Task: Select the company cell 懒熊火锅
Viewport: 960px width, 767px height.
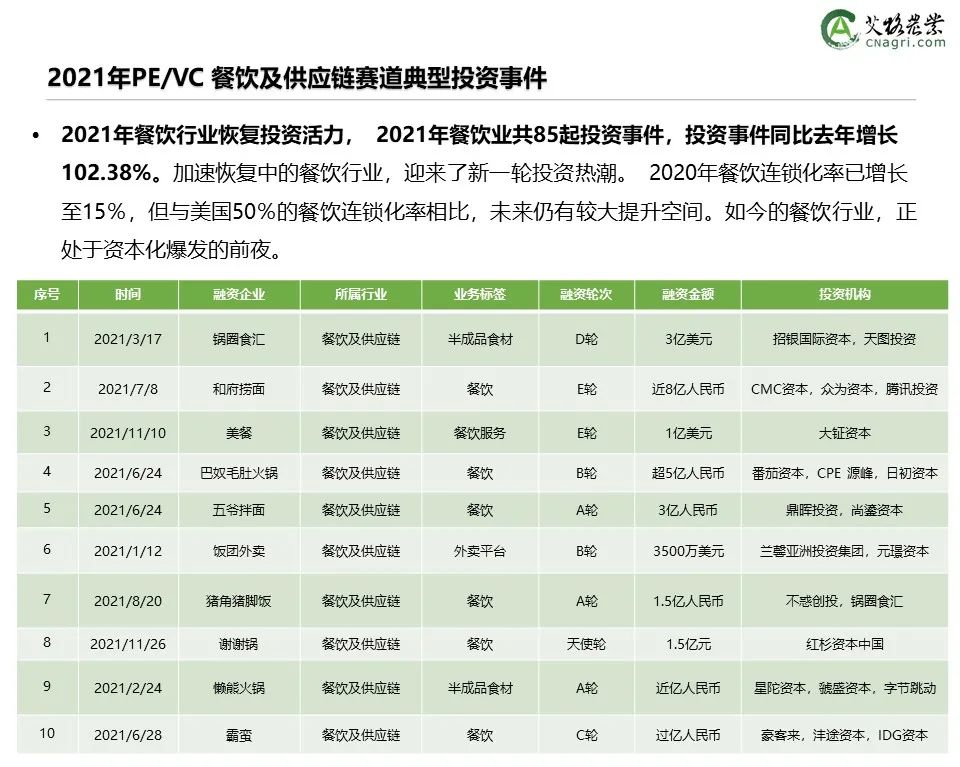Action: click(239, 688)
